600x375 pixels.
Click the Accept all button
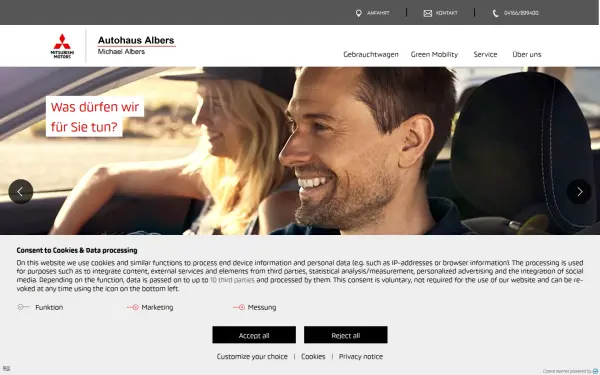point(254,335)
